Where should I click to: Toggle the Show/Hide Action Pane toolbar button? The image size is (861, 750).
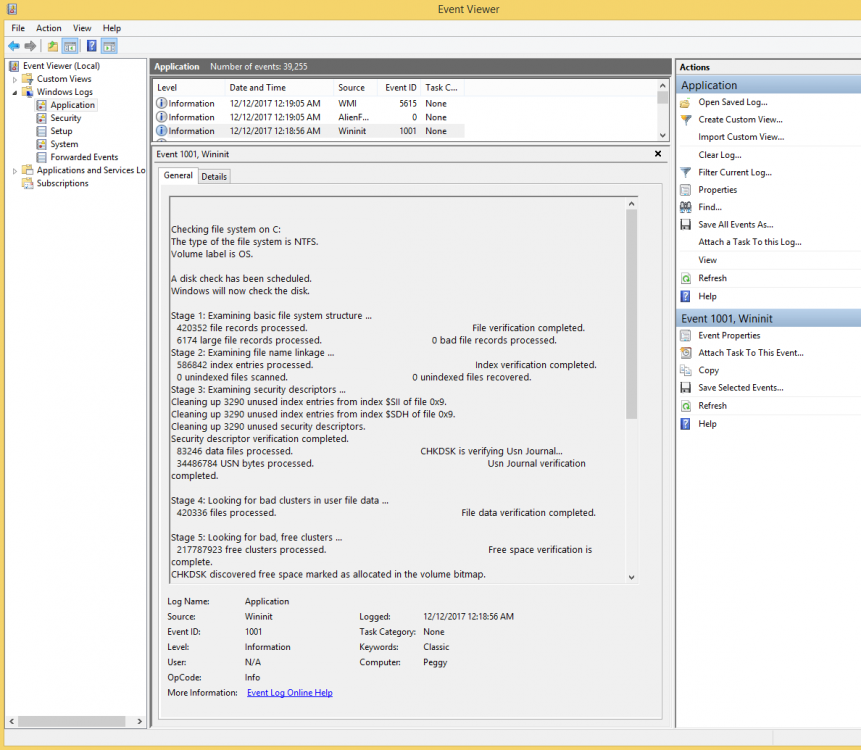[x=109, y=46]
